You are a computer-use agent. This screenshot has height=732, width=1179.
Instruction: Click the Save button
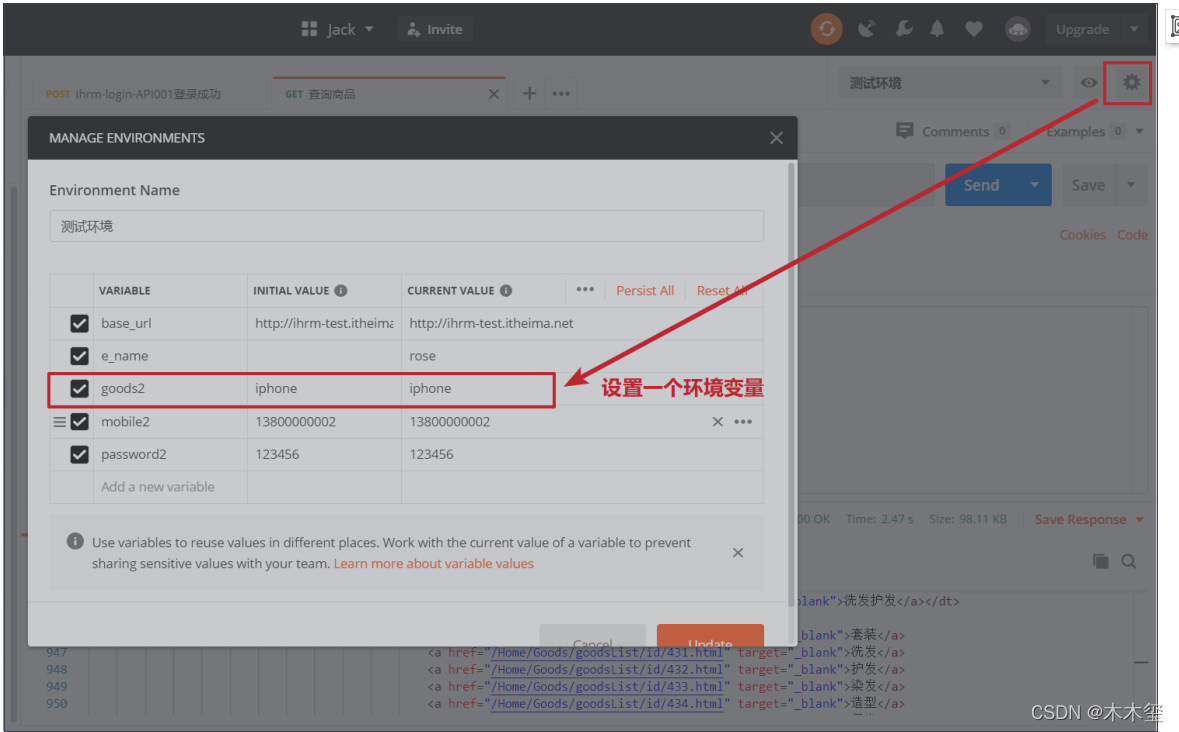coord(1088,185)
